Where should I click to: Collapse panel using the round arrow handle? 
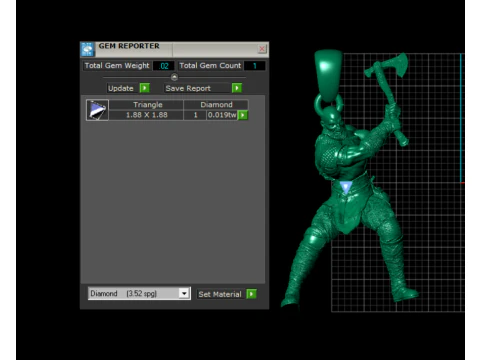(x=174, y=77)
